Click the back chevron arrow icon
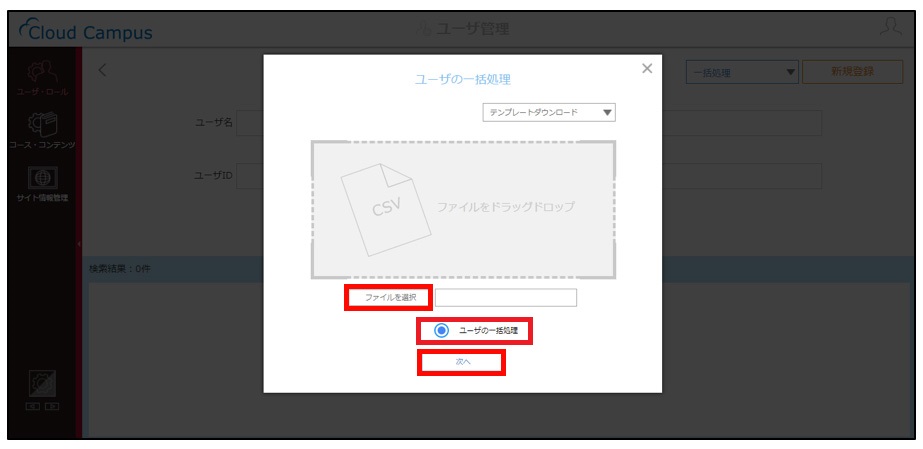 click(x=102, y=71)
